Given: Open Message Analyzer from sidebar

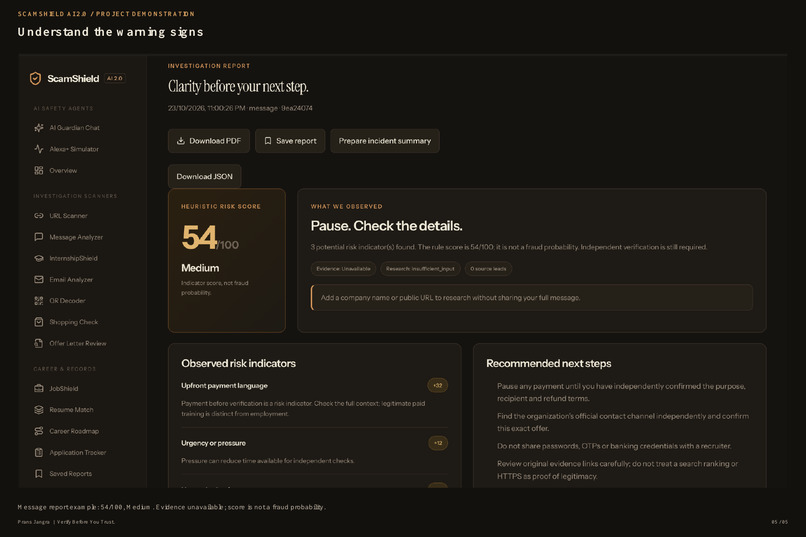Looking at the screenshot, I should click(76, 237).
